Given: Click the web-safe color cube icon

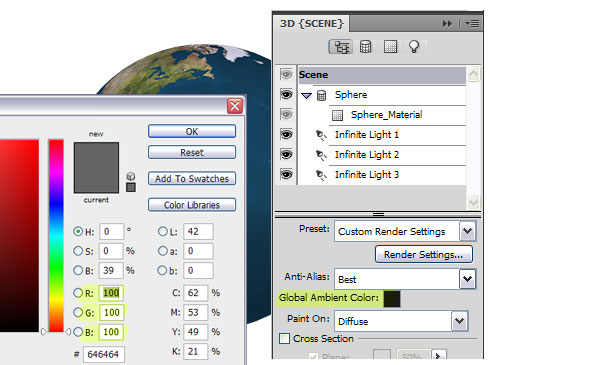Looking at the screenshot, I should (x=130, y=176).
